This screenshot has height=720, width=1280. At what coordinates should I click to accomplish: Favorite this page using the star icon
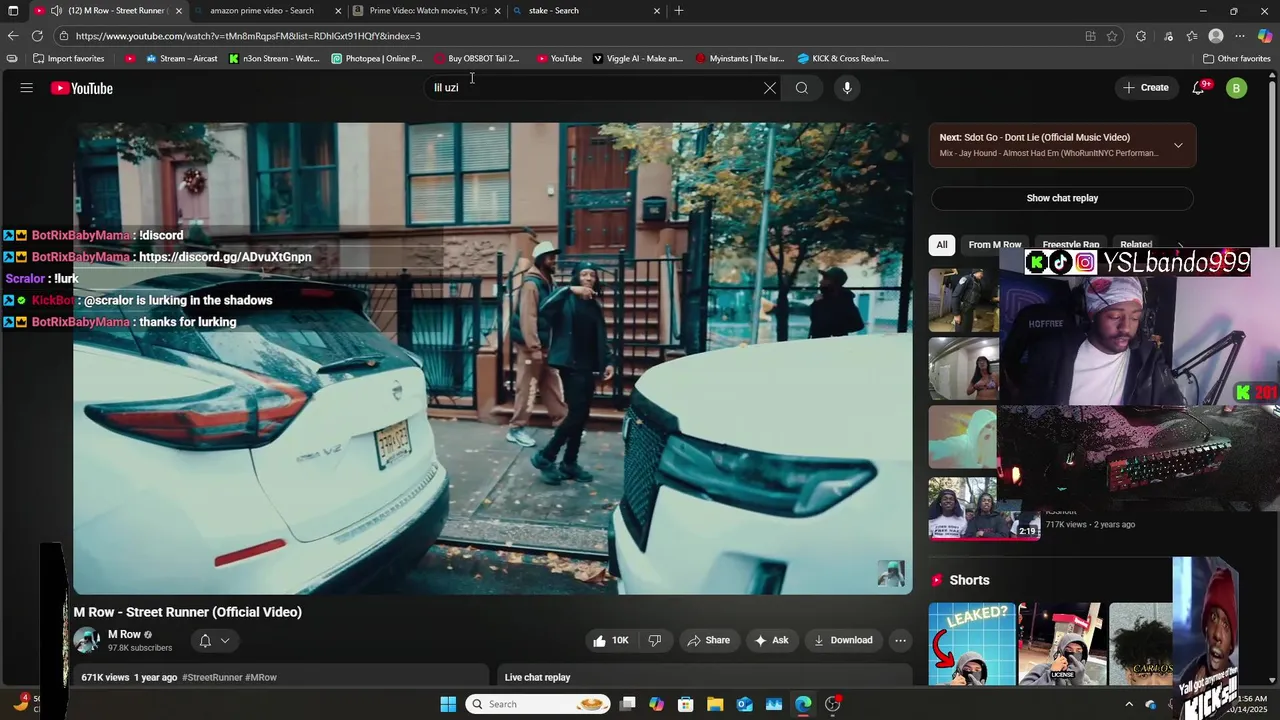tap(1112, 36)
